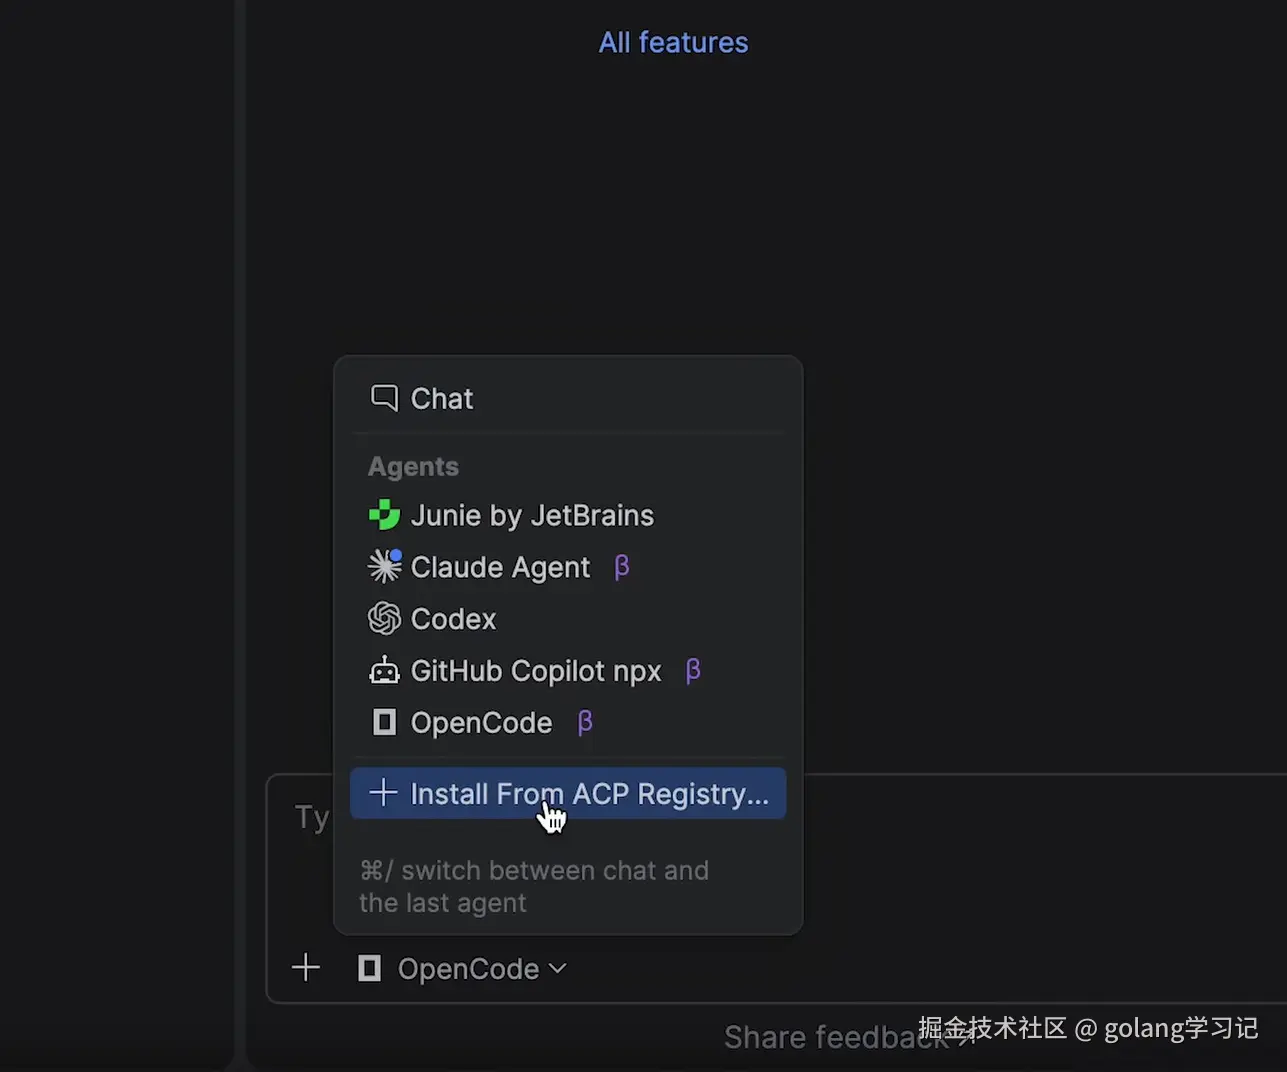1287x1072 pixels.
Task: Click the OpenCode icon in the bottom selector
Action: [369, 968]
